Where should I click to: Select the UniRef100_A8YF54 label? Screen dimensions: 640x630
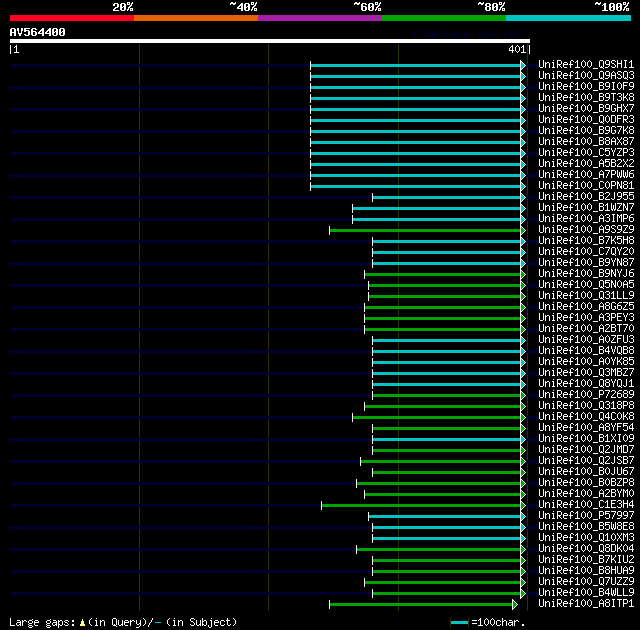(x=586, y=428)
